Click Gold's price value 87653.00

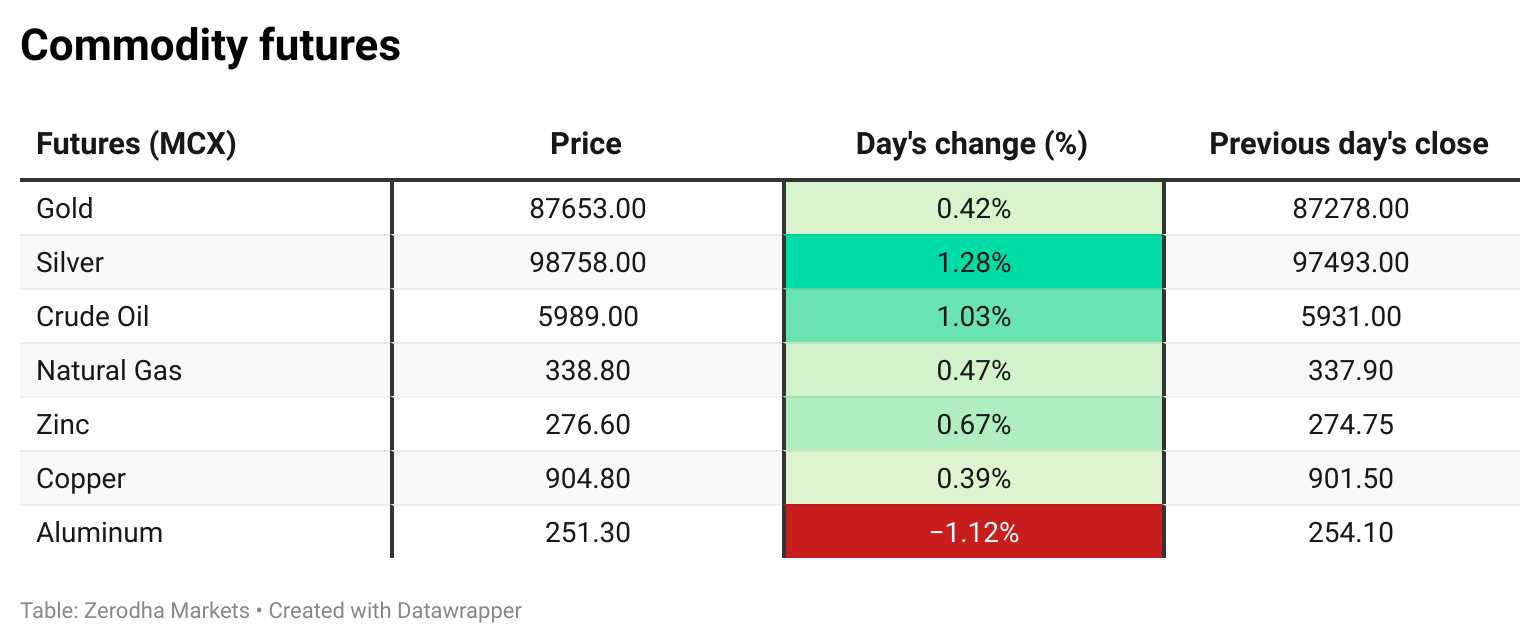[588, 209]
